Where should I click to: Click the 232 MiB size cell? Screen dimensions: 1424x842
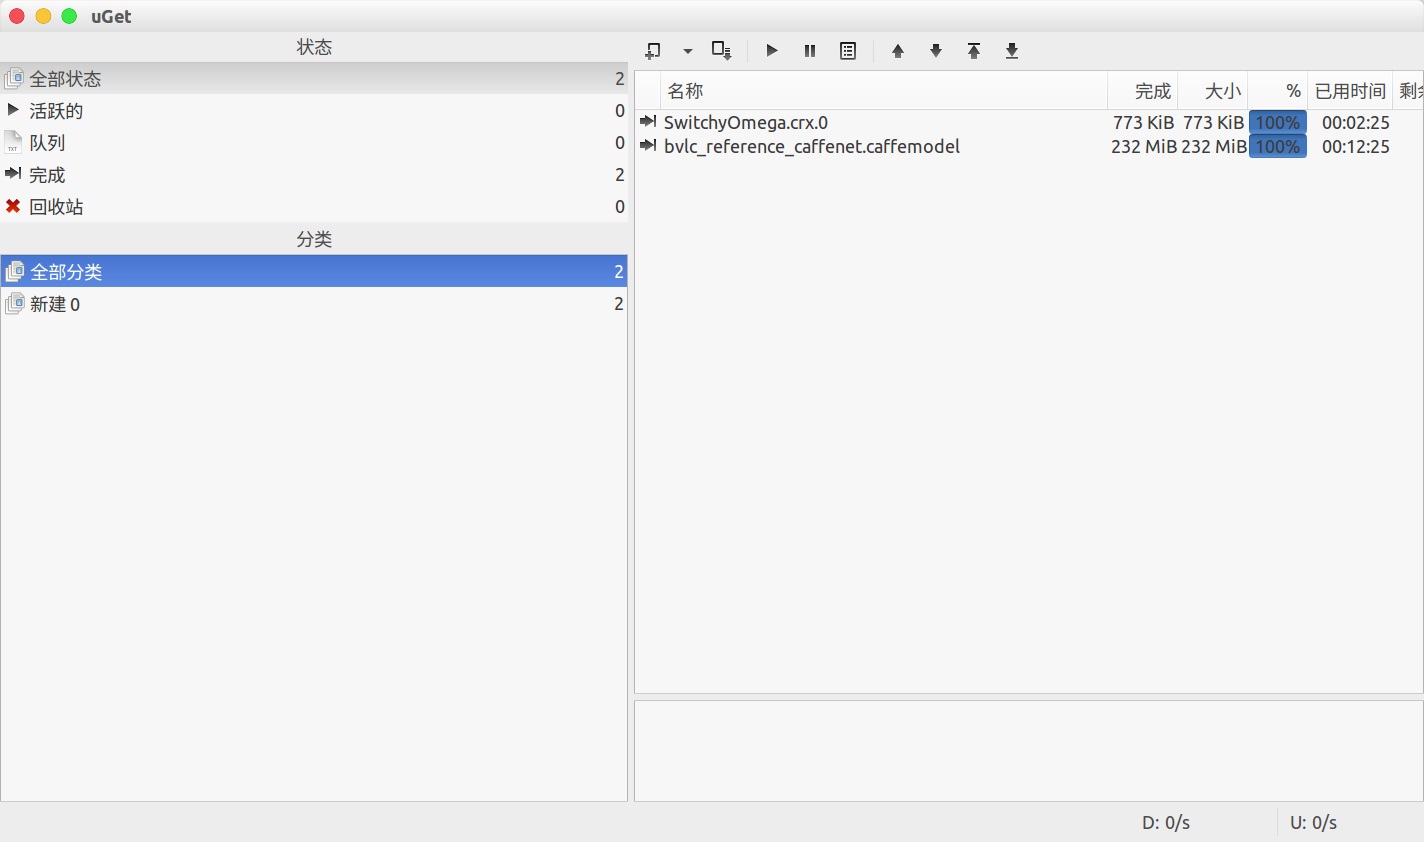(x=1214, y=146)
